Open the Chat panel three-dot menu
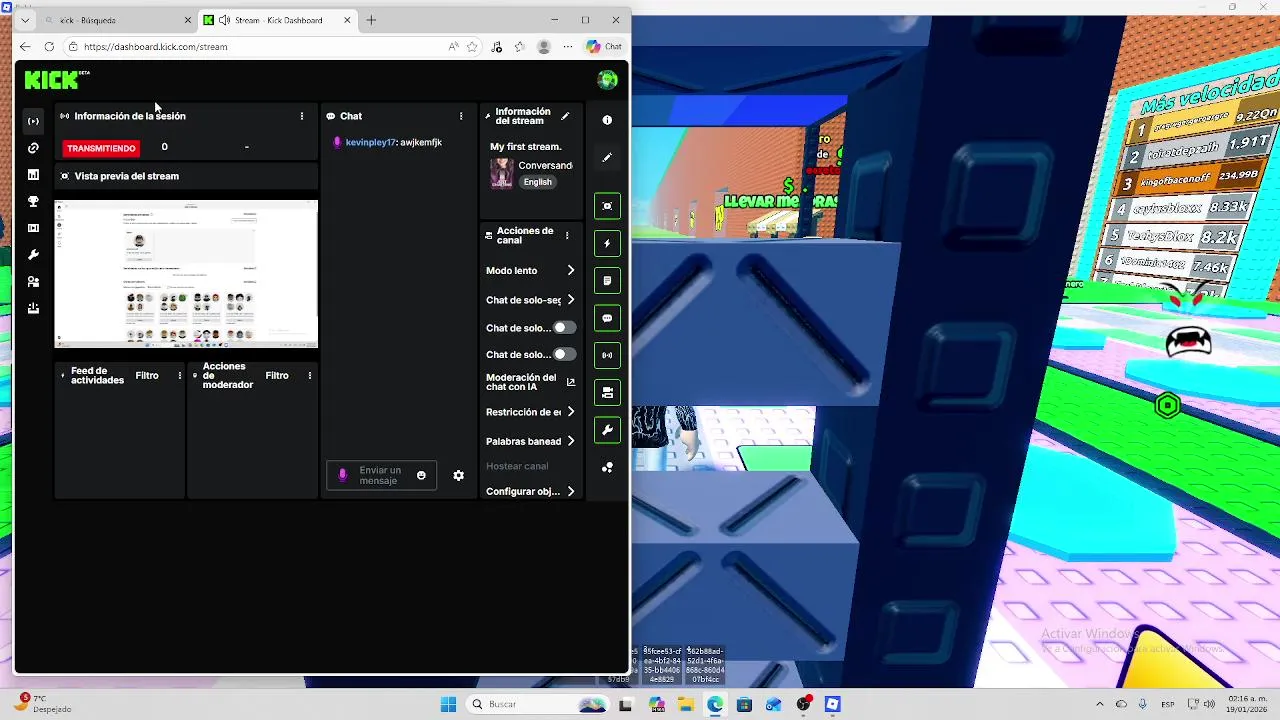1280x720 pixels. [x=461, y=116]
